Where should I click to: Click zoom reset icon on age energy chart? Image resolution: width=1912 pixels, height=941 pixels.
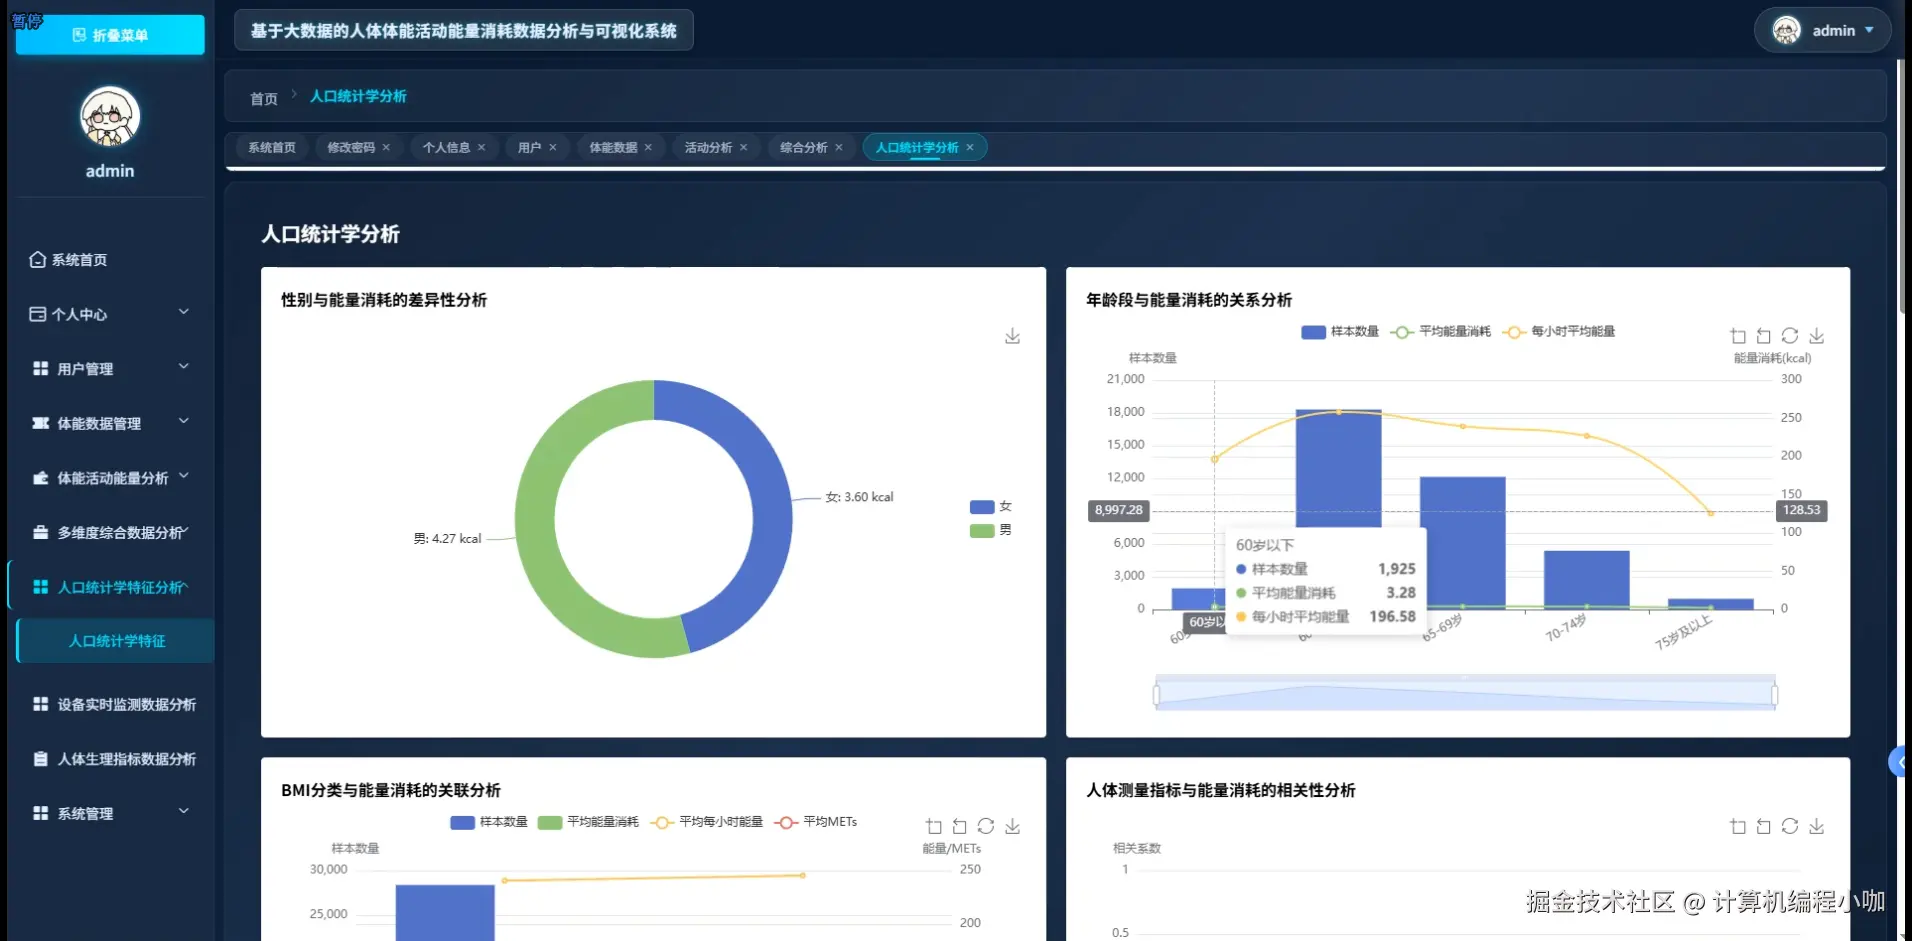coord(1763,336)
